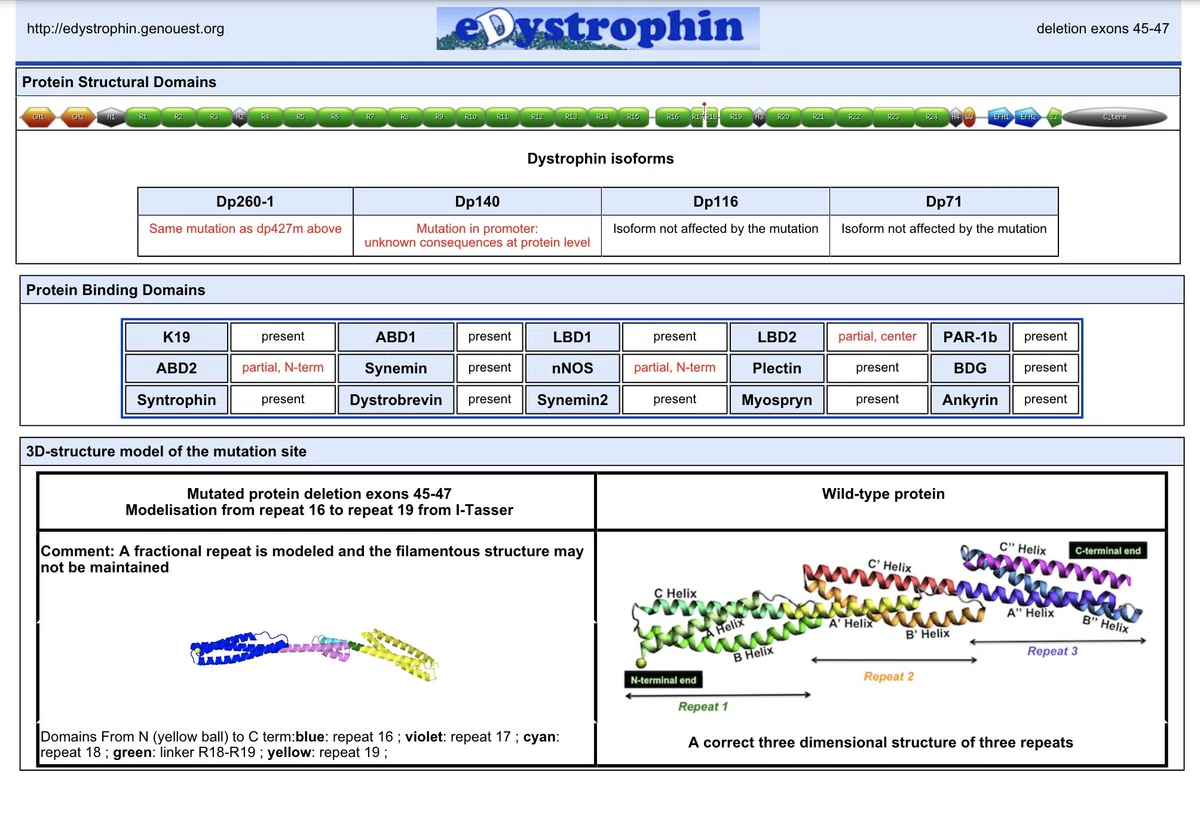Click the R23 repeat domain

(893, 117)
